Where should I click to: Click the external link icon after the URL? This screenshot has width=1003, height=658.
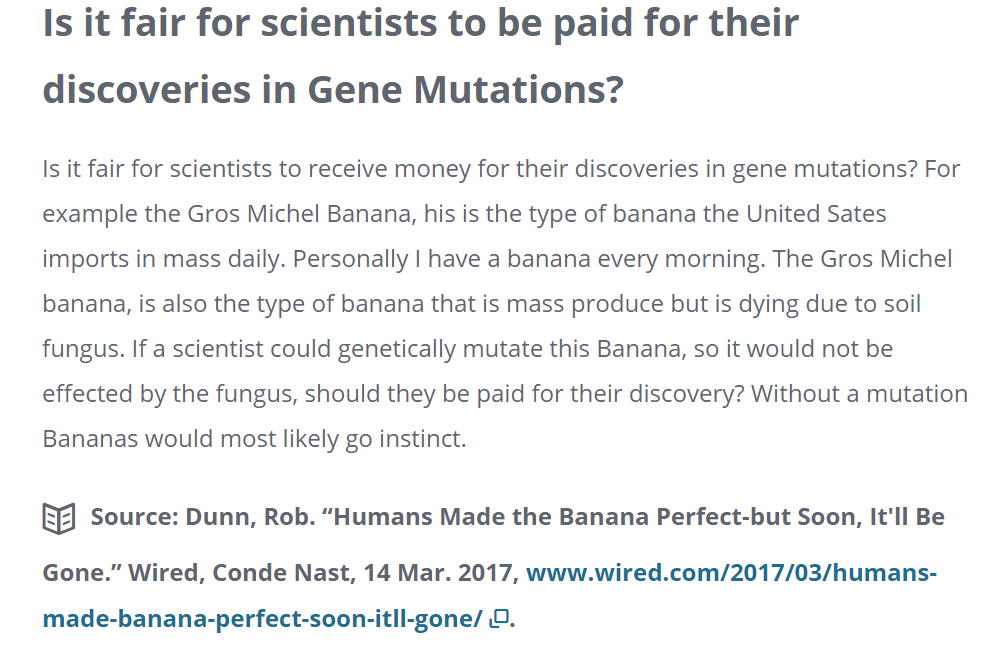[x=499, y=618]
